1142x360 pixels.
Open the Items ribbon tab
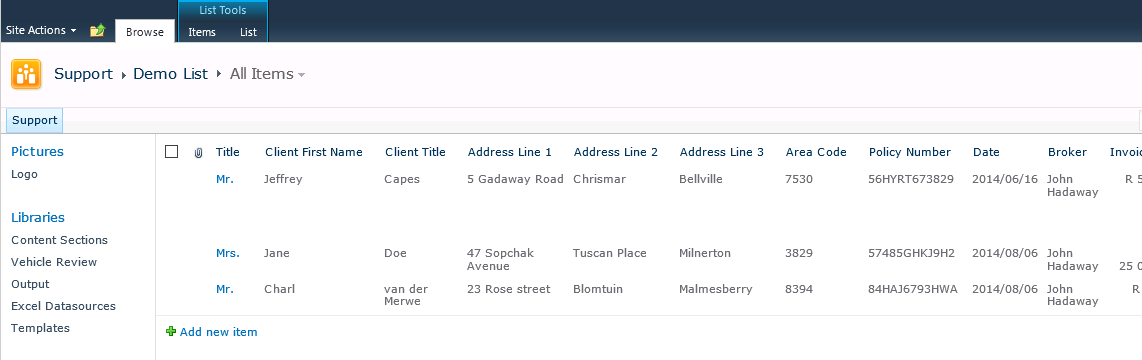coord(202,32)
